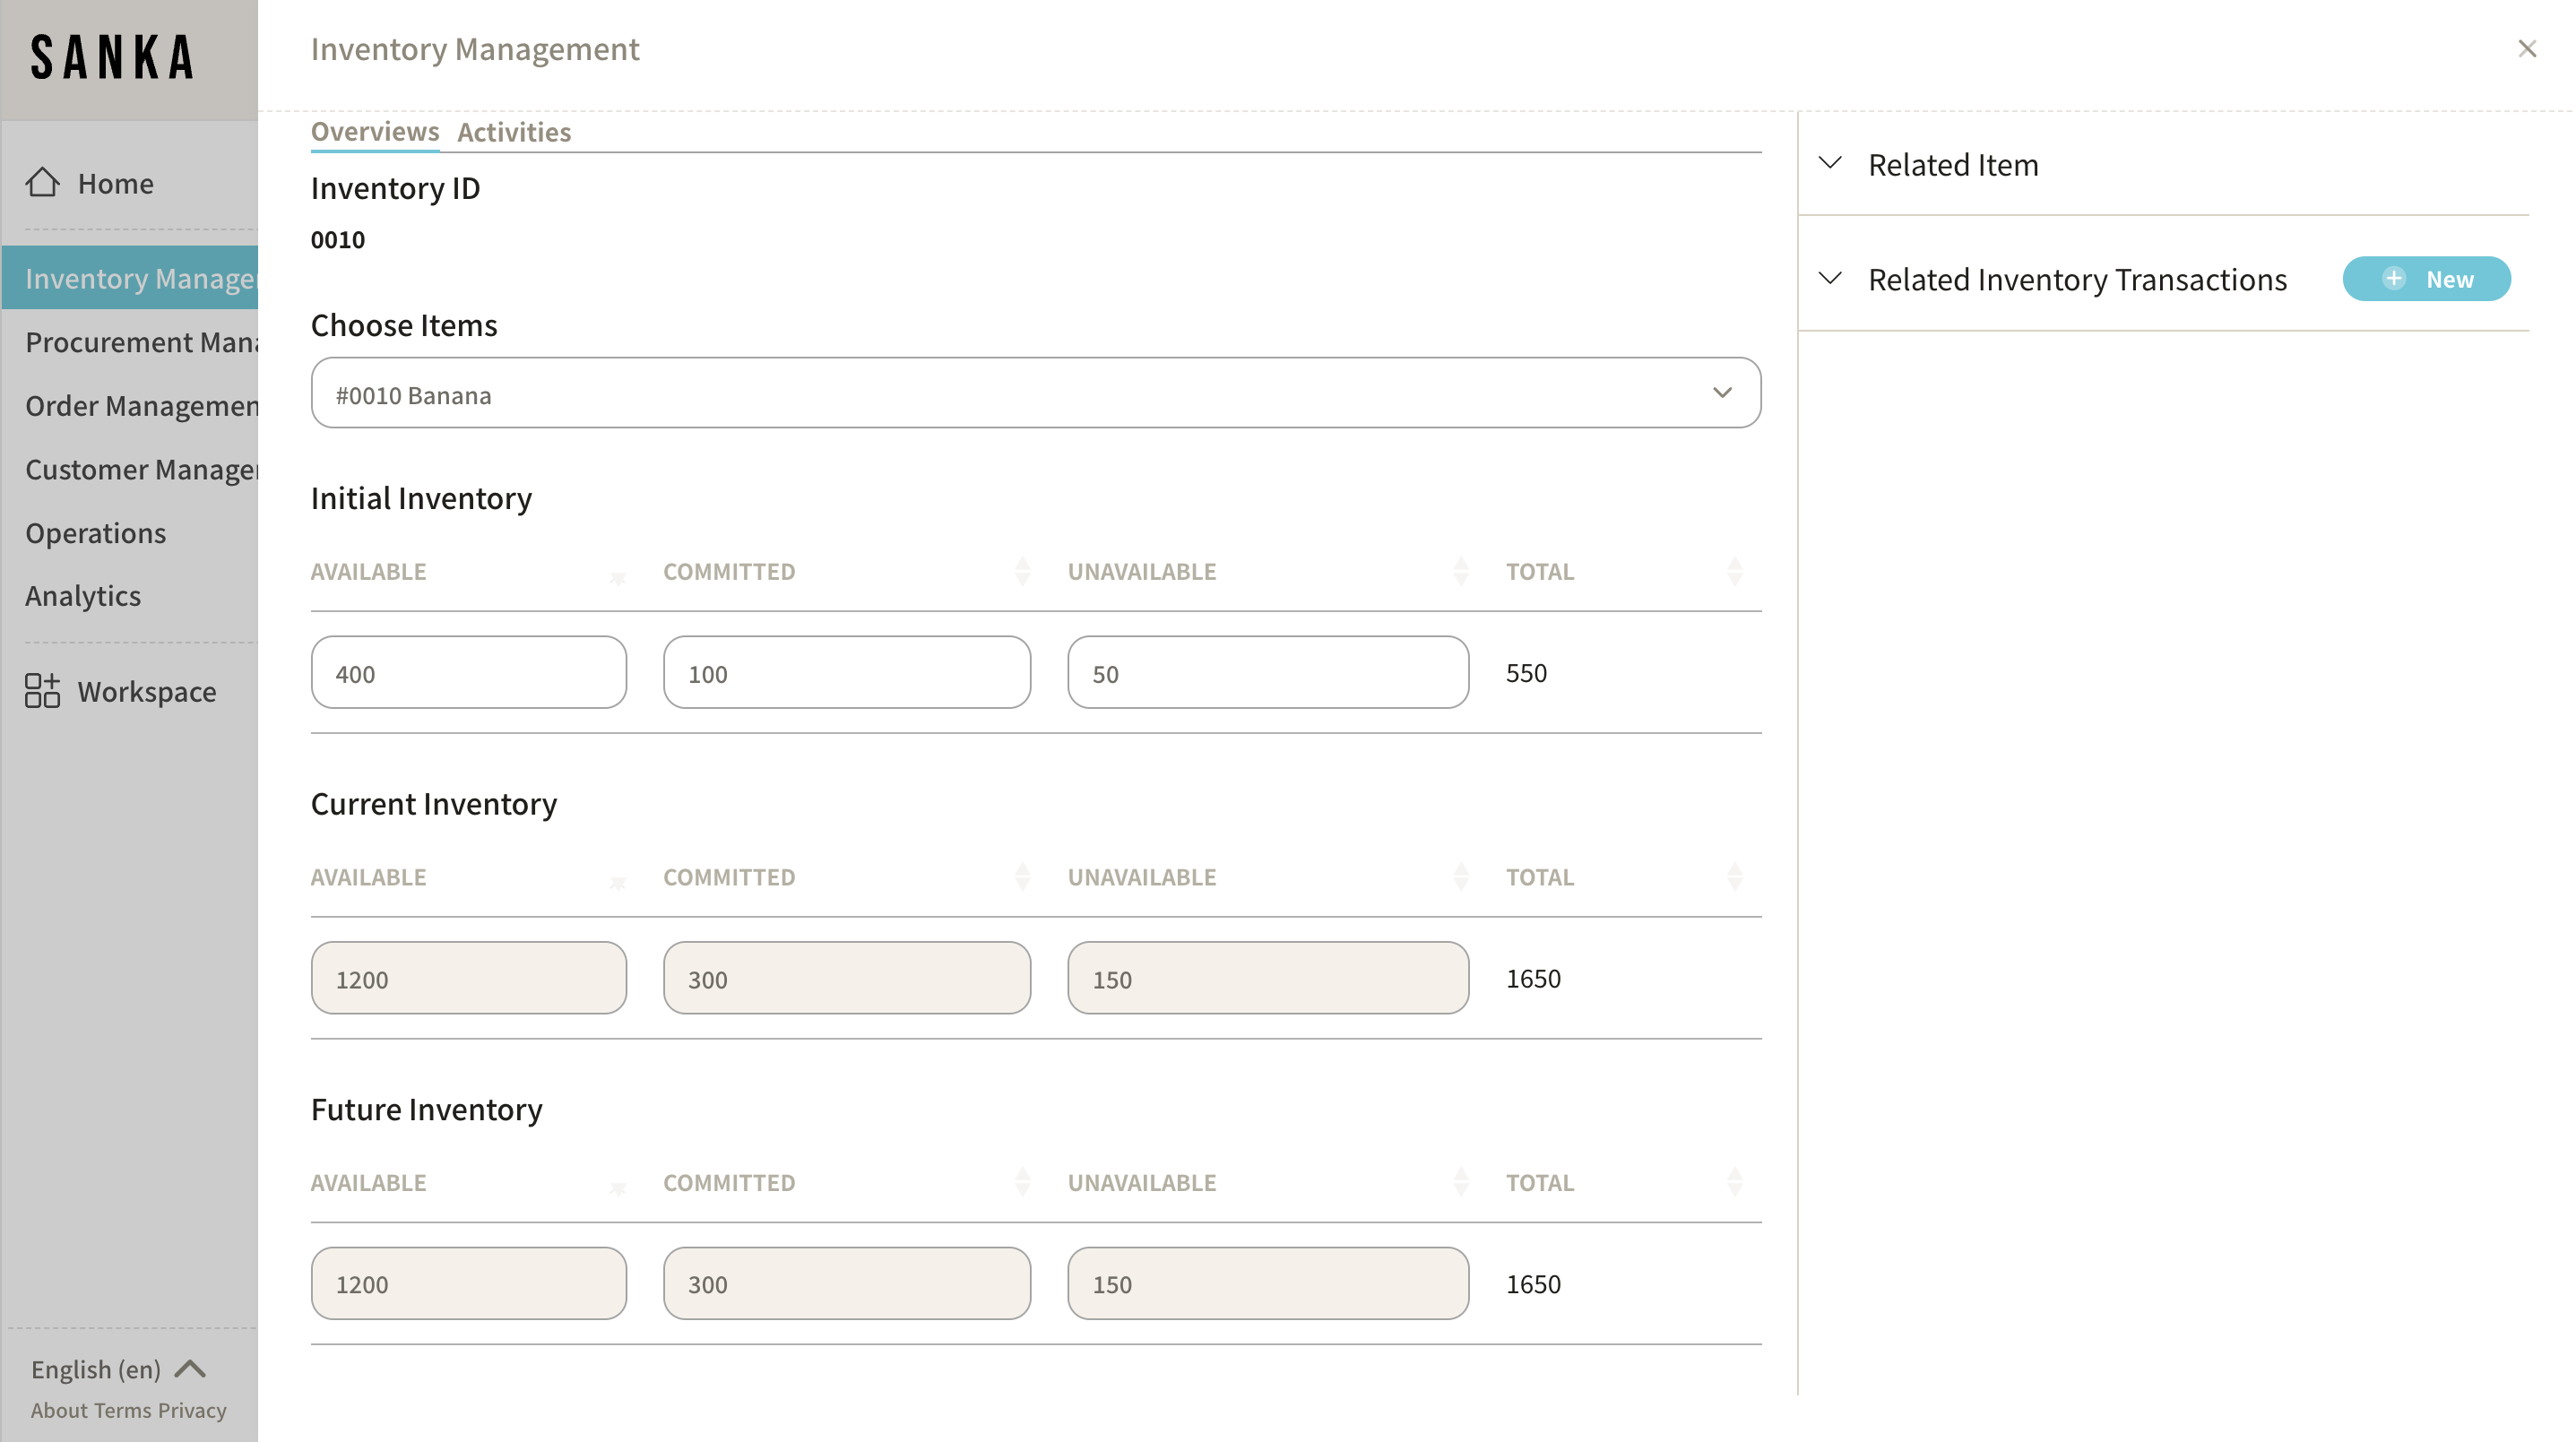Image resolution: width=2576 pixels, height=1442 pixels.
Task: Click the Initial Inventory Unavailable field with 50
Action: click(1267, 673)
